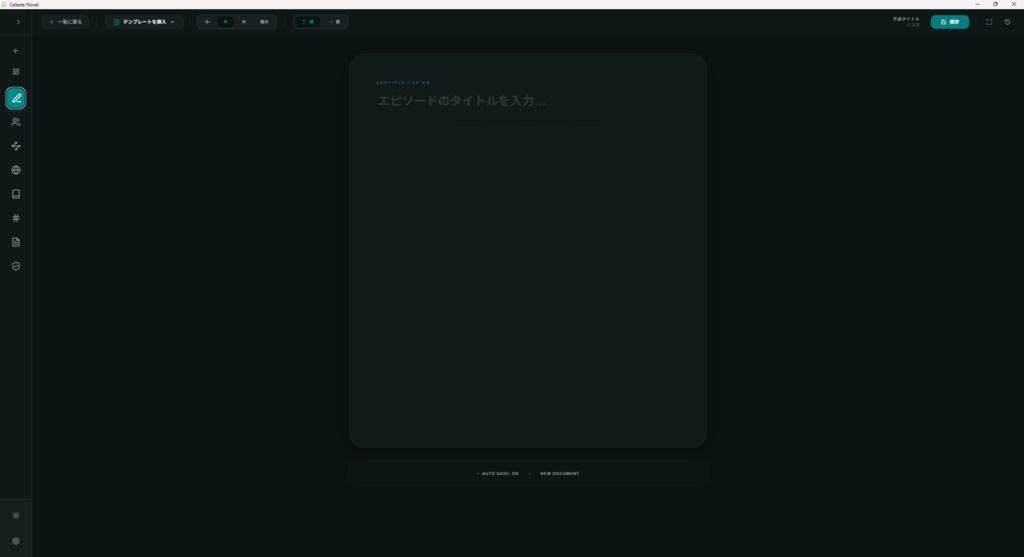The width and height of the screenshot is (1024, 557).
Task: Open the shield check icon
Action: (x=16, y=266)
